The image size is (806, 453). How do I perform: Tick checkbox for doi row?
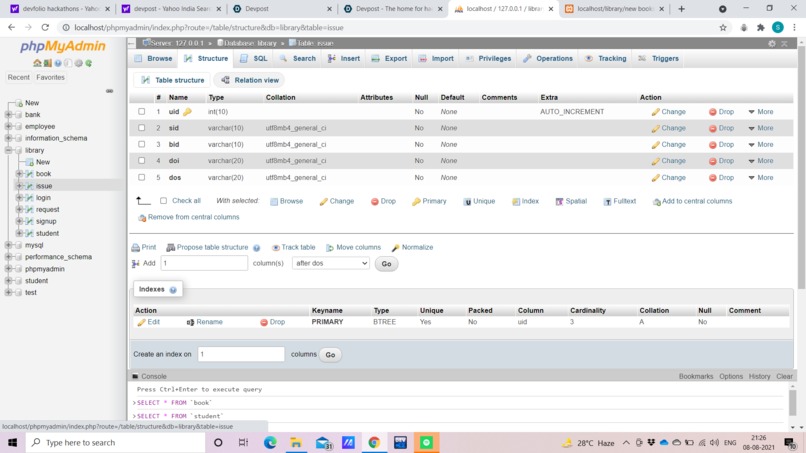pos(141,161)
